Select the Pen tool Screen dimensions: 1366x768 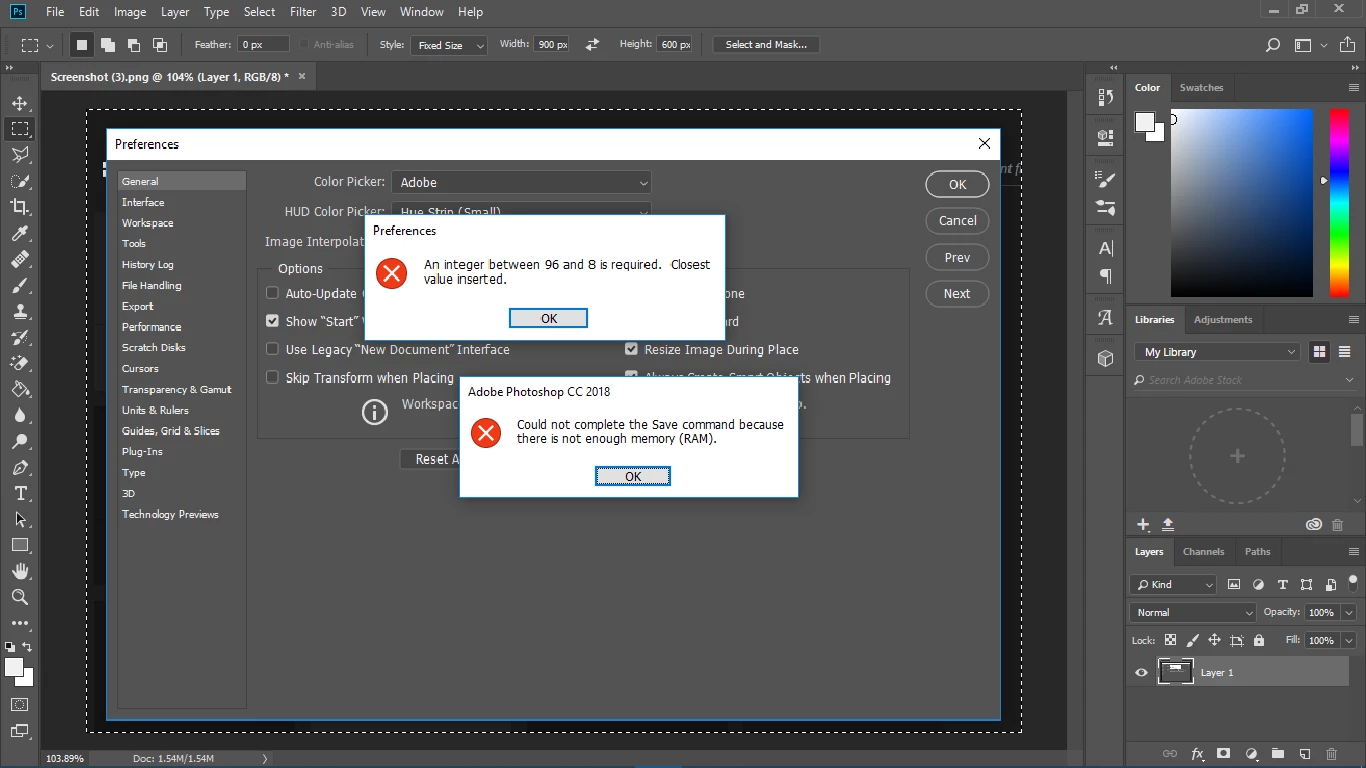click(x=19, y=467)
